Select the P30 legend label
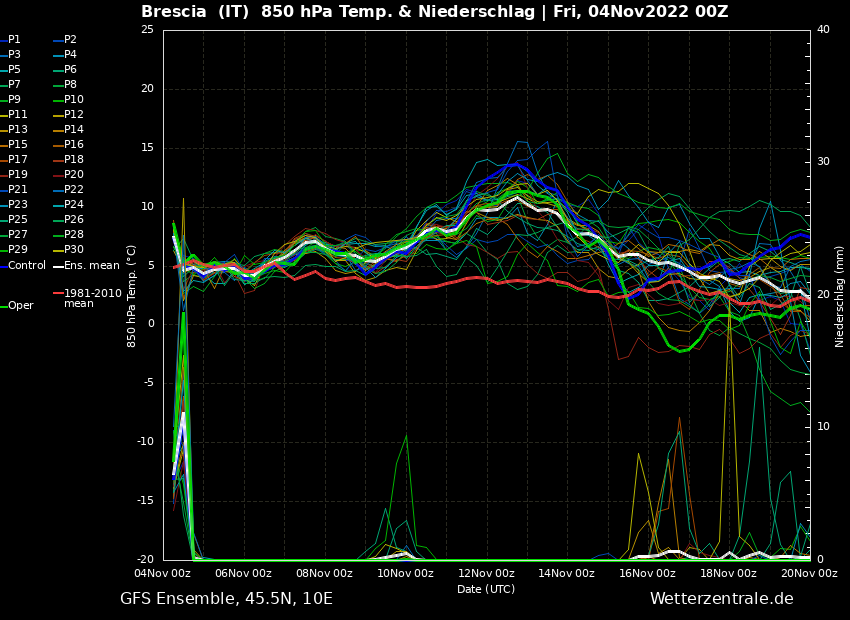The image size is (850, 620). pyautogui.click(x=74, y=249)
